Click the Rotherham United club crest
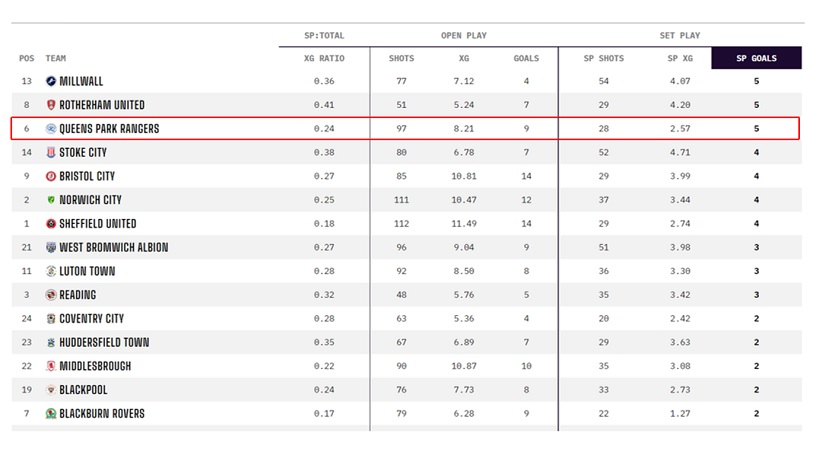This screenshot has height=455, width=829. tap(51, 105)
